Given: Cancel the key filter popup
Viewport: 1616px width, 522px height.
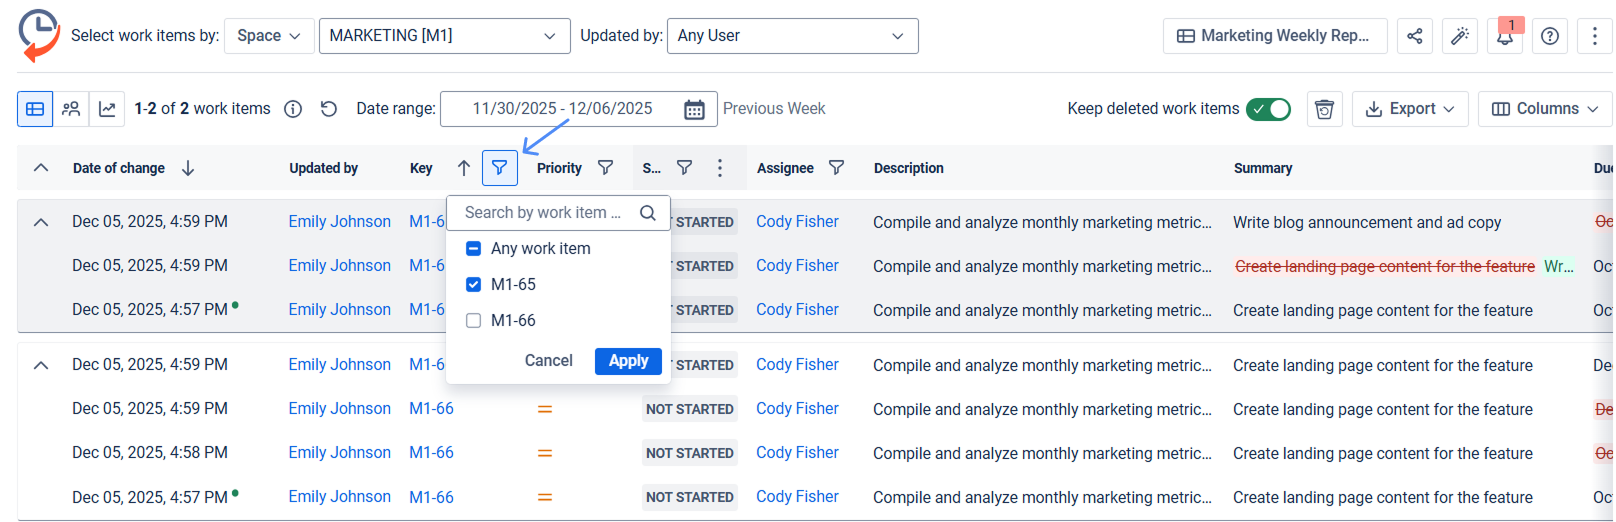Looking at the screenshot, I should [548, 361].
